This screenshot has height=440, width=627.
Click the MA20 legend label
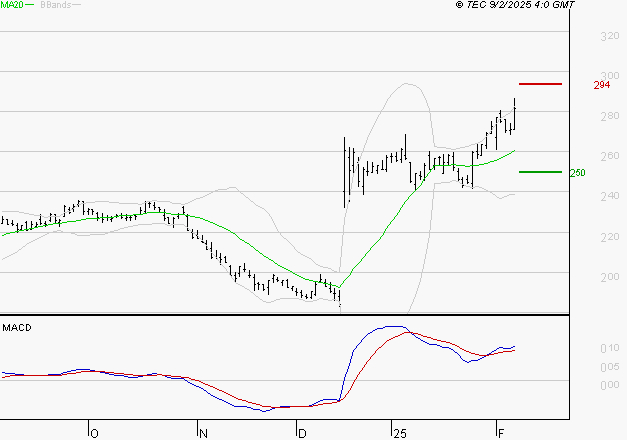tap(12, 5)
